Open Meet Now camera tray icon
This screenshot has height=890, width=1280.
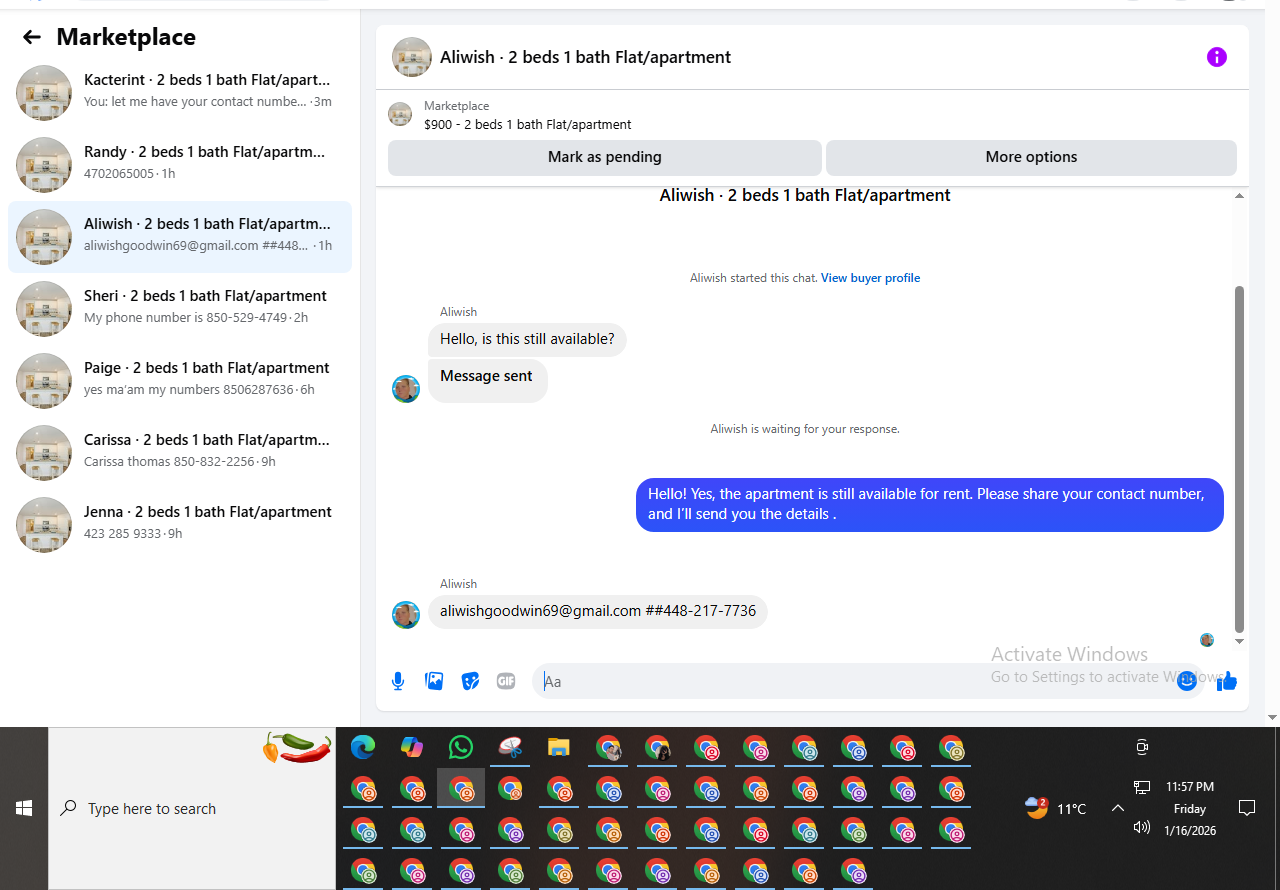pos(1142,747)
